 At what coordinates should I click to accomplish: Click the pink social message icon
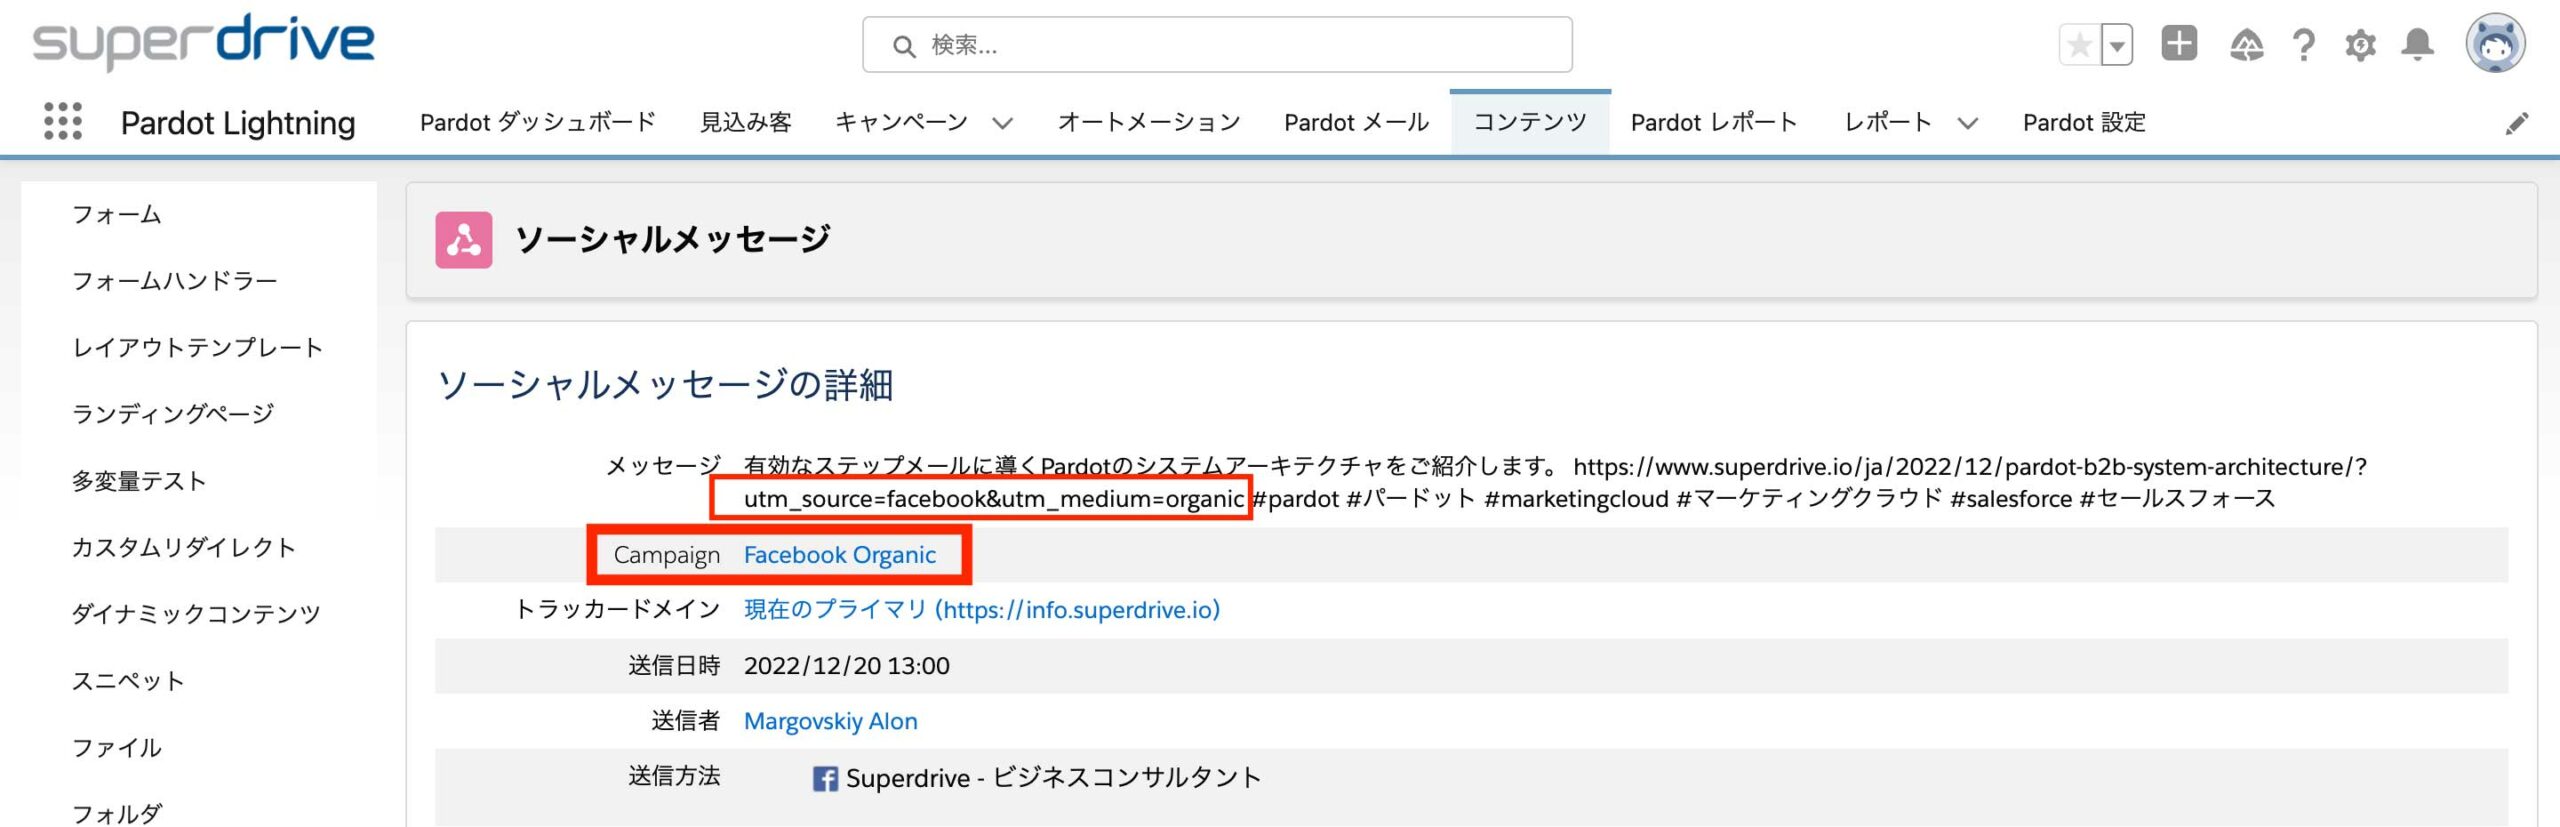464,240
